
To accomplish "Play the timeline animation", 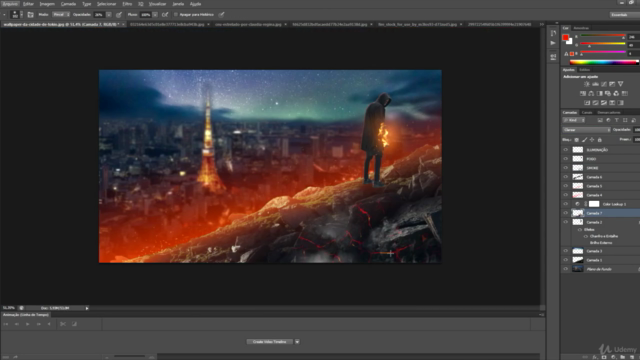I will (27, 324).
